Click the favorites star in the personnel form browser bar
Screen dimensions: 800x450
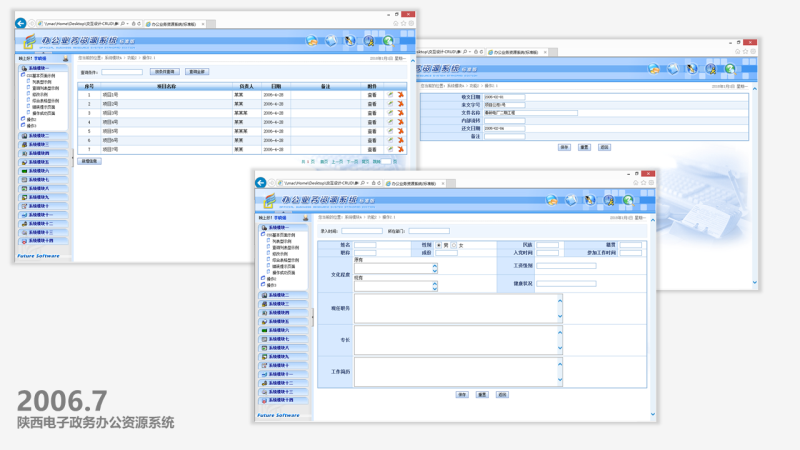[643, 183]
